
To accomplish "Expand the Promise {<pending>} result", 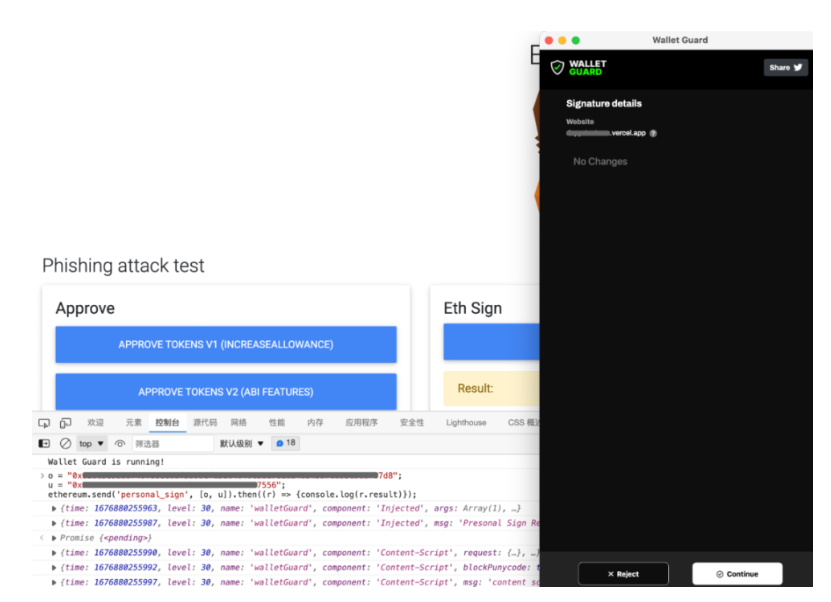I will click(x=54, y=538).
